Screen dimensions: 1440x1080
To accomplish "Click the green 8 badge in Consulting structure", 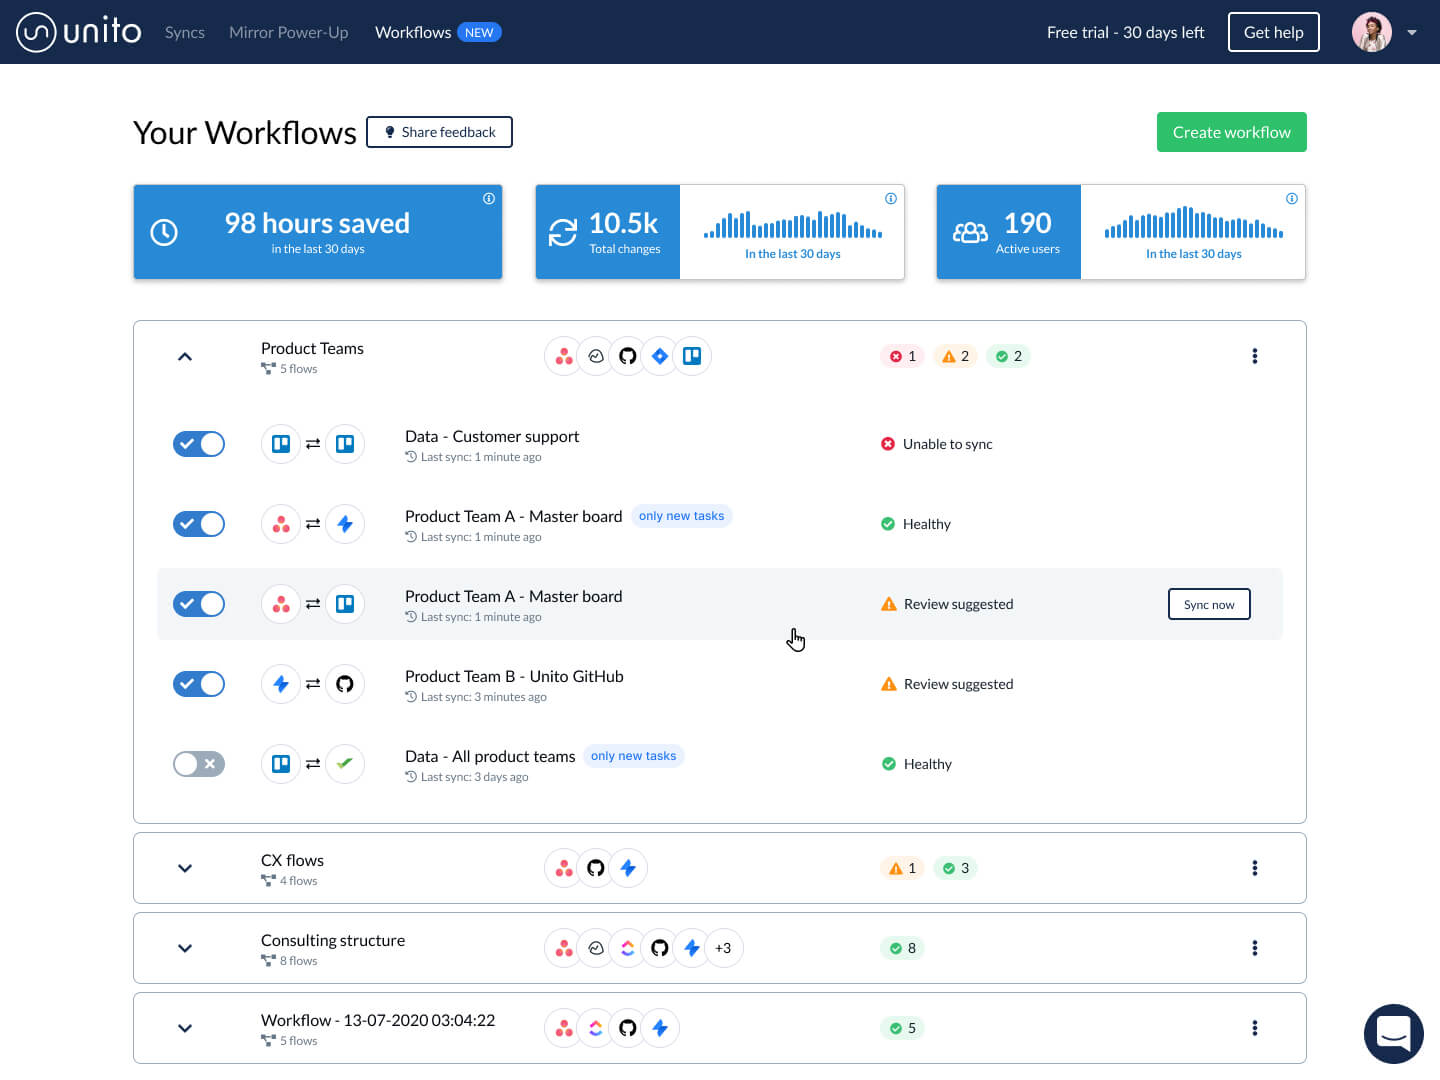I will click(903, 948).
